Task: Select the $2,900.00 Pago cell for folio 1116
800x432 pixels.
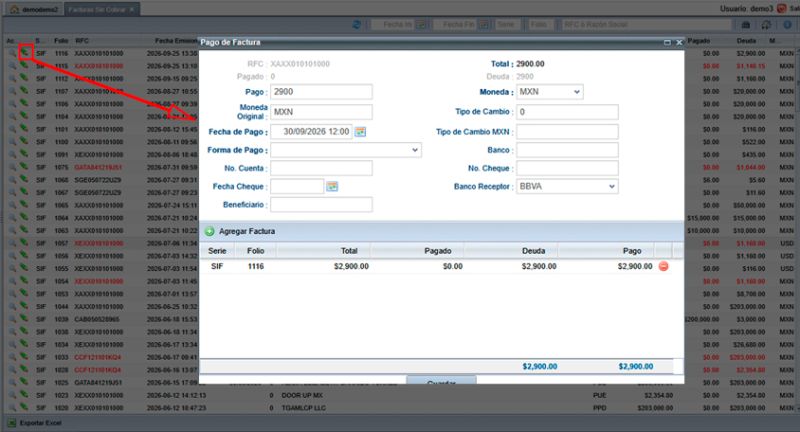Action: click(x=634, y=266)
